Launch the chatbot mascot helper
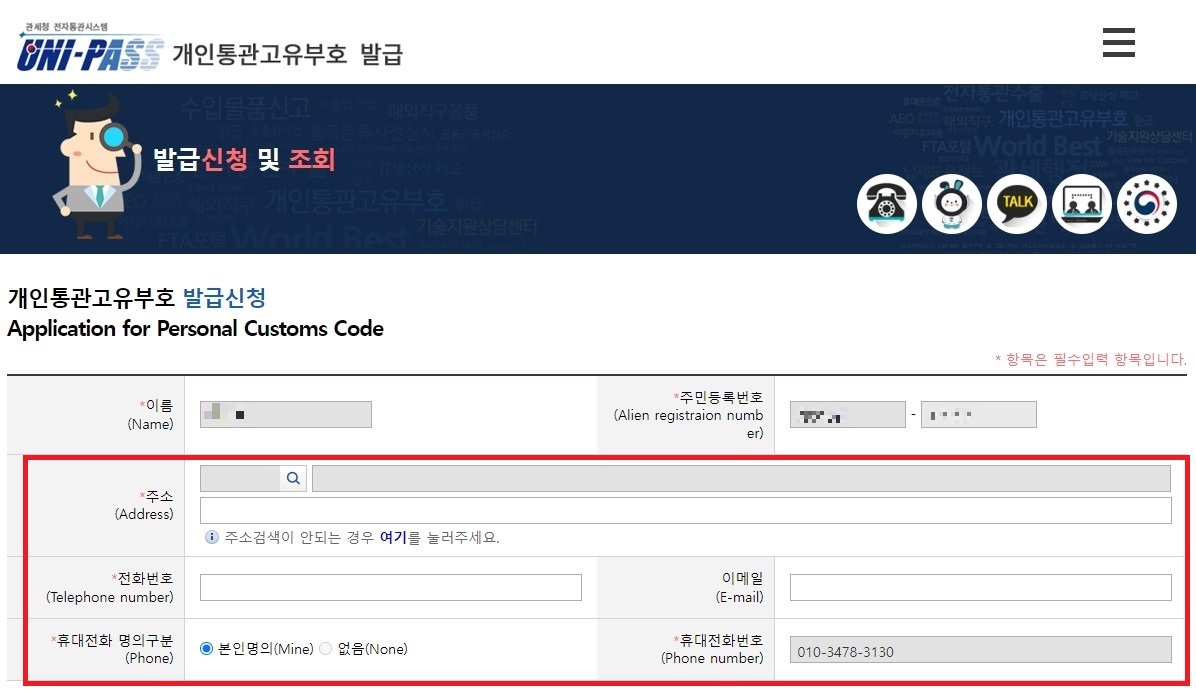1196x693 pixels. pos(952,202)
